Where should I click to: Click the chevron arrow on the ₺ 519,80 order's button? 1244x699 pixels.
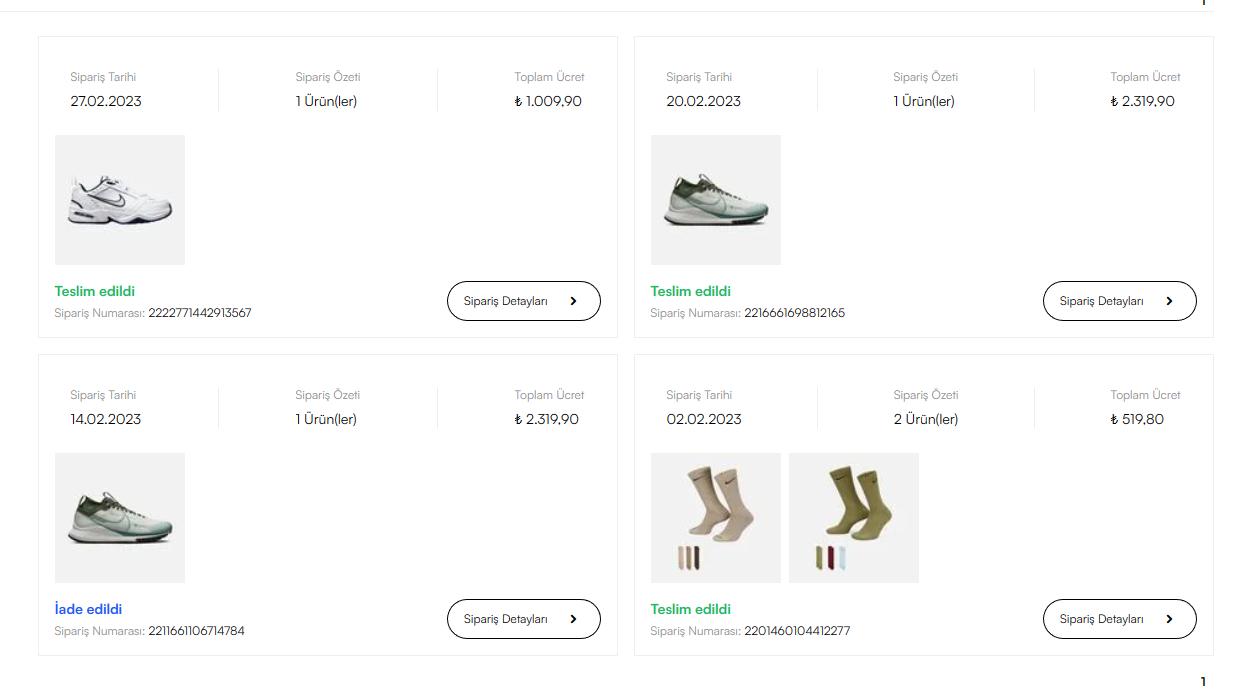(x=1169, y=619)
